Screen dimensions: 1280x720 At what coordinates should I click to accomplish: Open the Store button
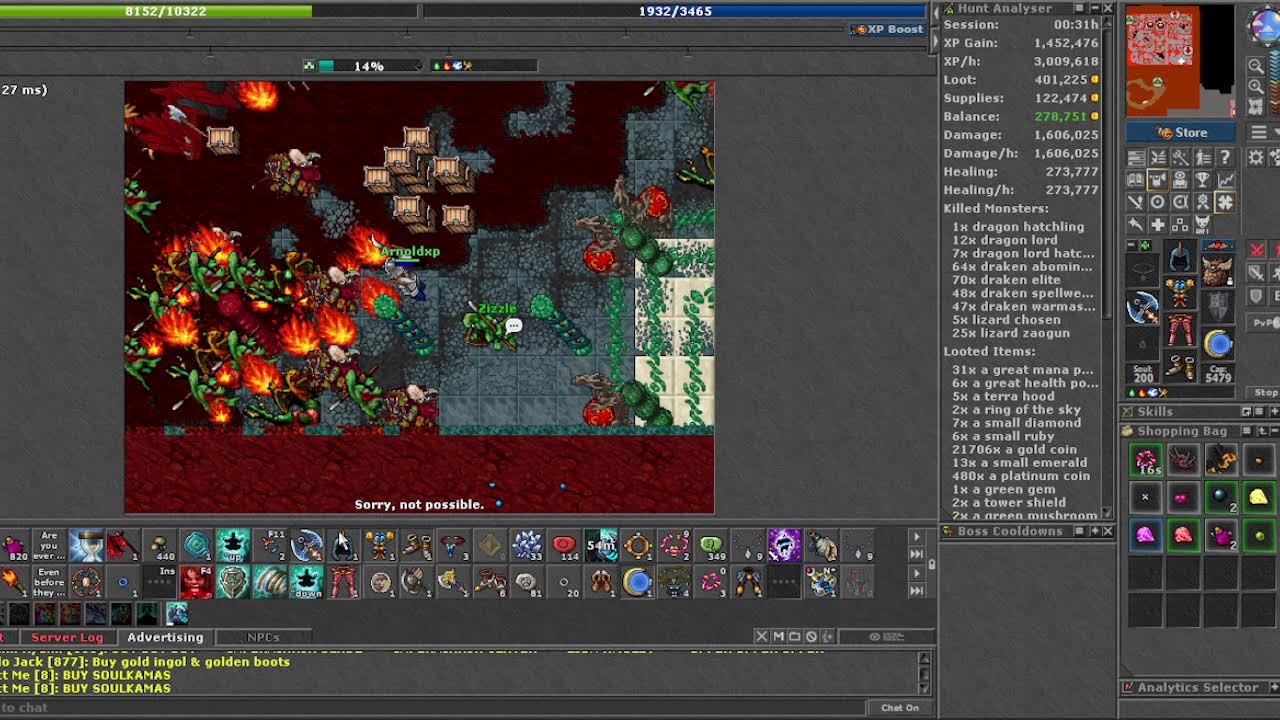click(x=1181, y=132)
